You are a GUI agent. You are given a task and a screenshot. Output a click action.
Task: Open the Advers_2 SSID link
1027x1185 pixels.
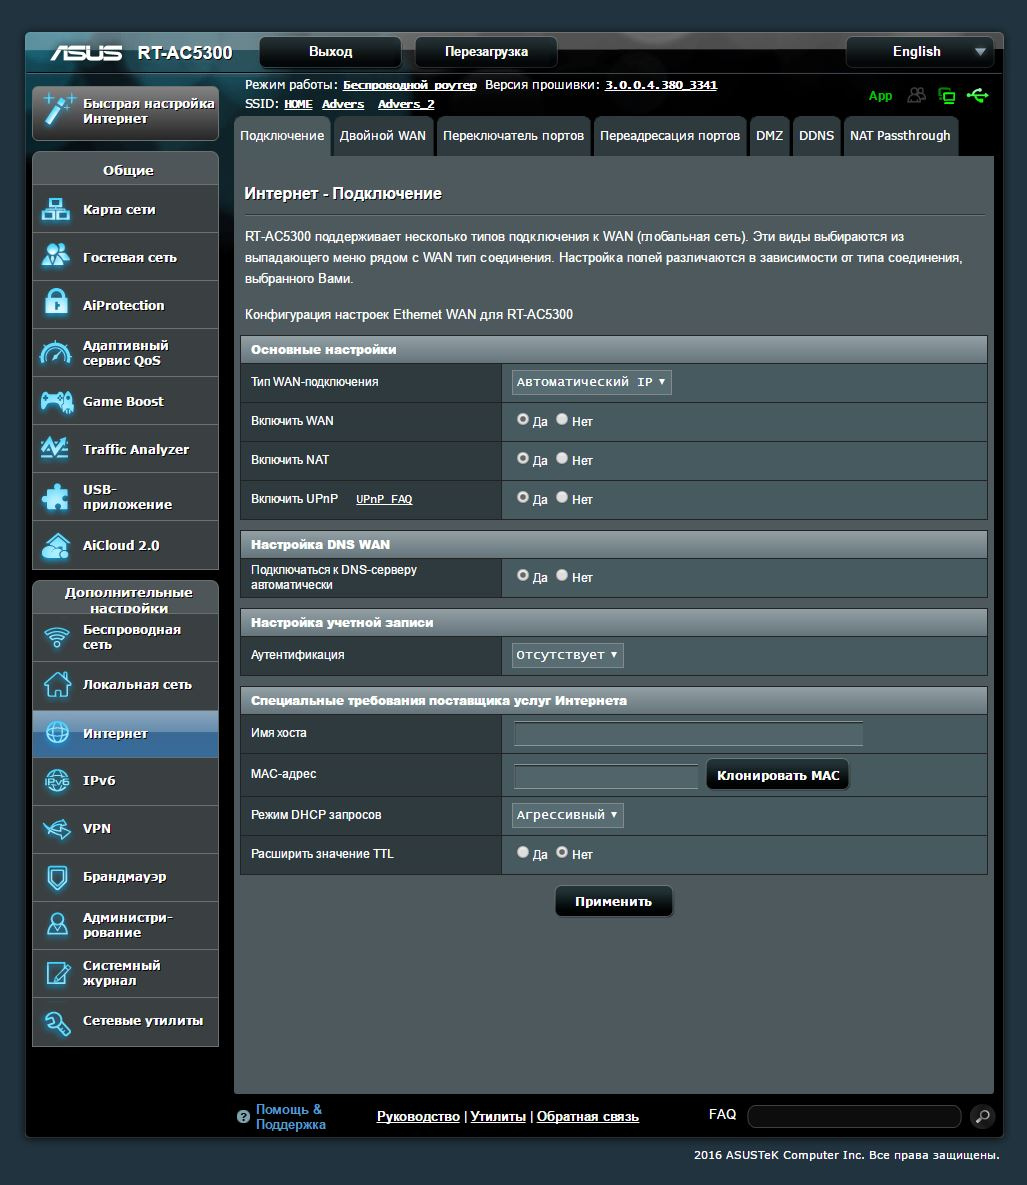406,104
